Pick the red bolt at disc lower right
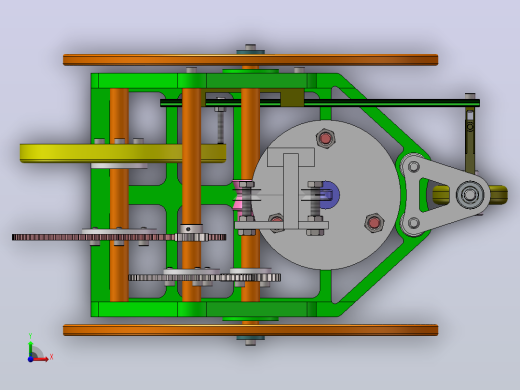 [x=374, y=223]
